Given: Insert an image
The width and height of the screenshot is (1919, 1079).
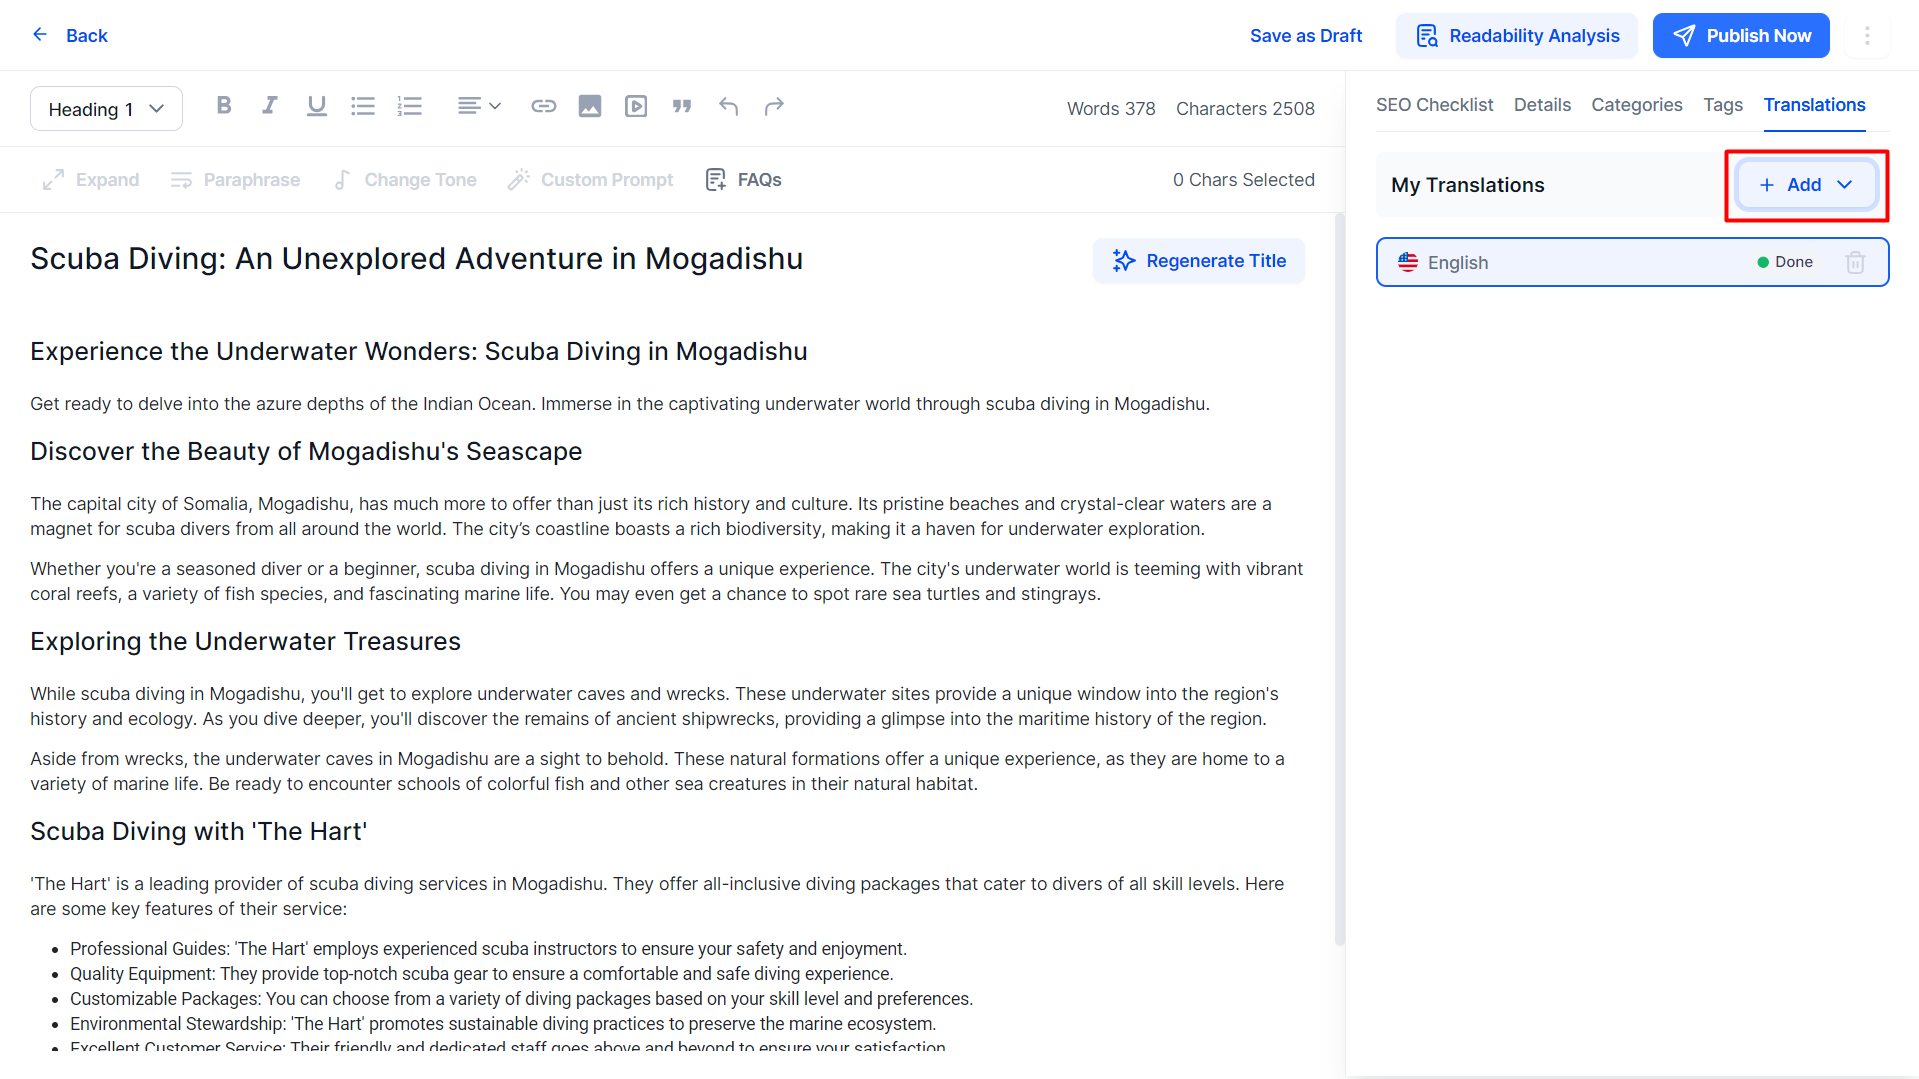Looking at the screenshot, I should tap(590, 106).
